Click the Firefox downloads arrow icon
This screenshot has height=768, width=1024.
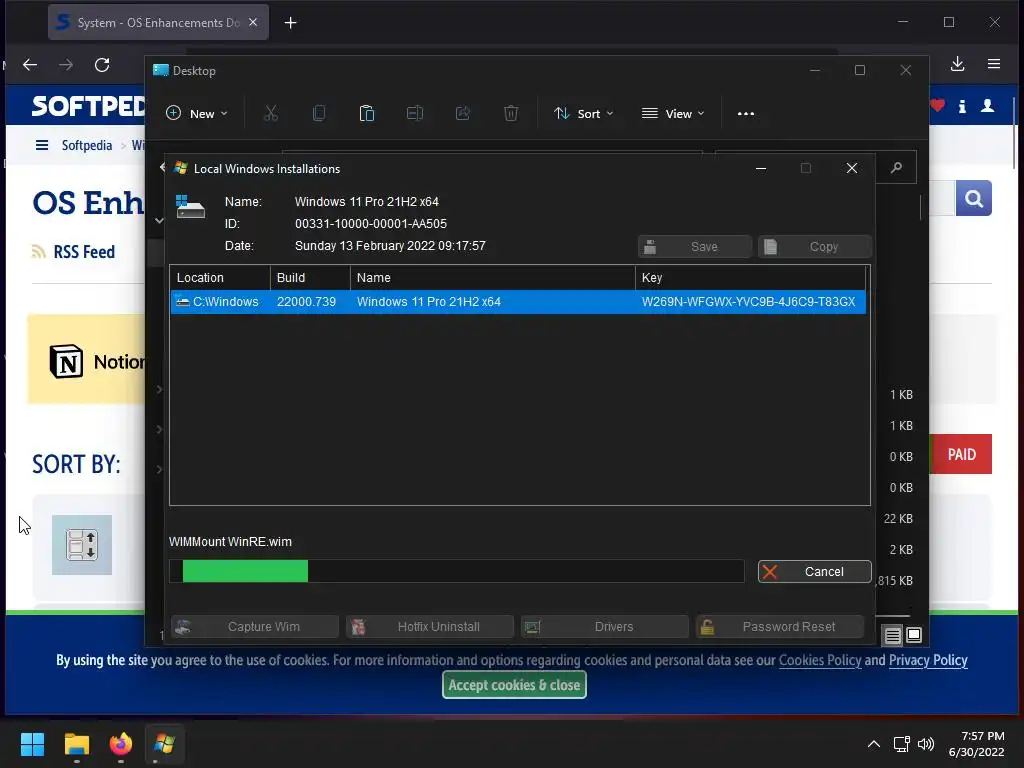[957, 64]
